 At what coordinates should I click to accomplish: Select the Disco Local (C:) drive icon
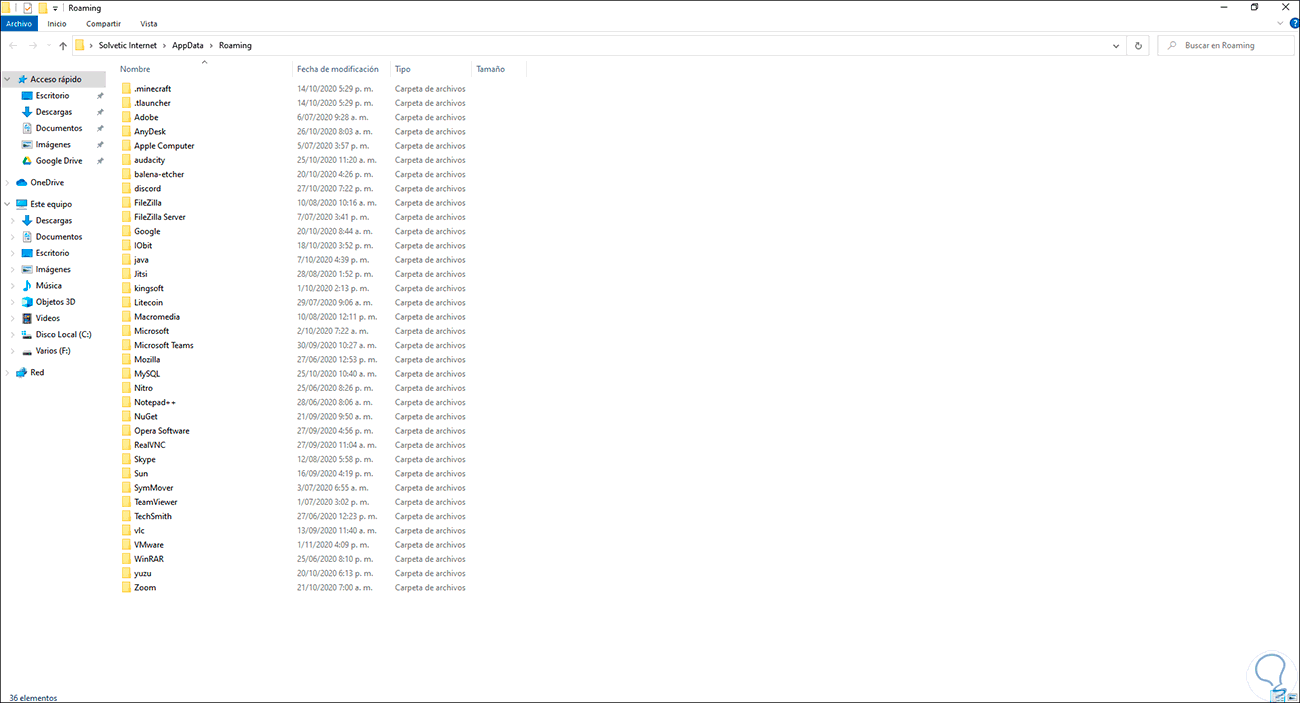point(27,335)
